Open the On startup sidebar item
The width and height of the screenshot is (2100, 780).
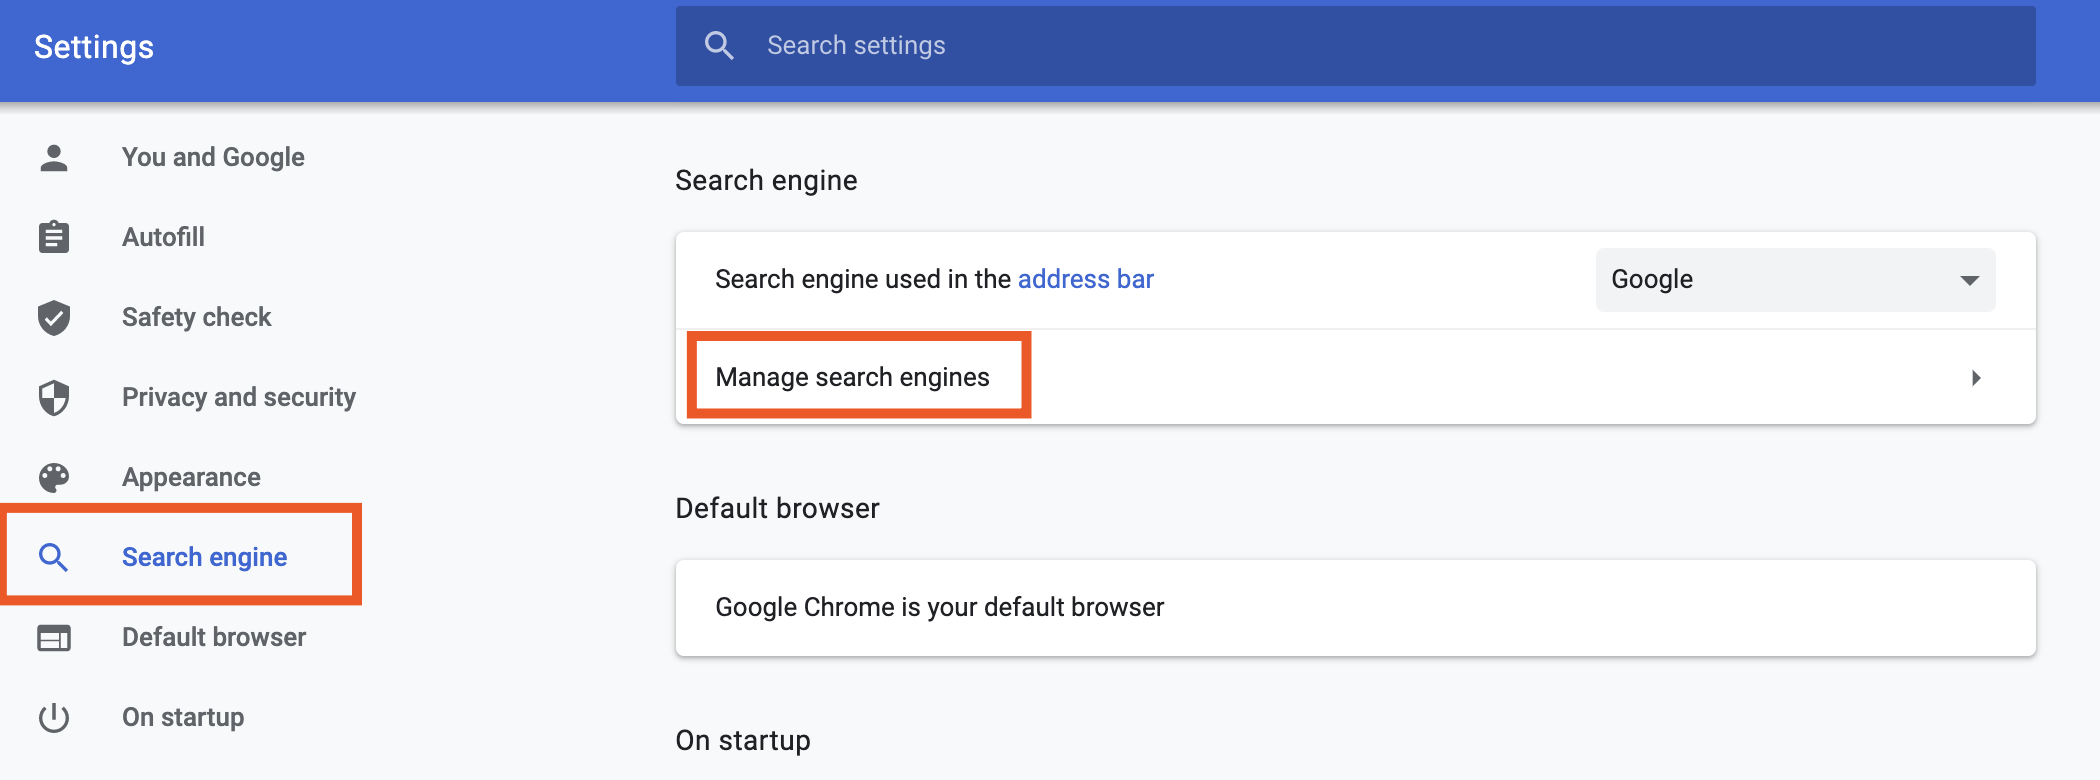point(183,717)
